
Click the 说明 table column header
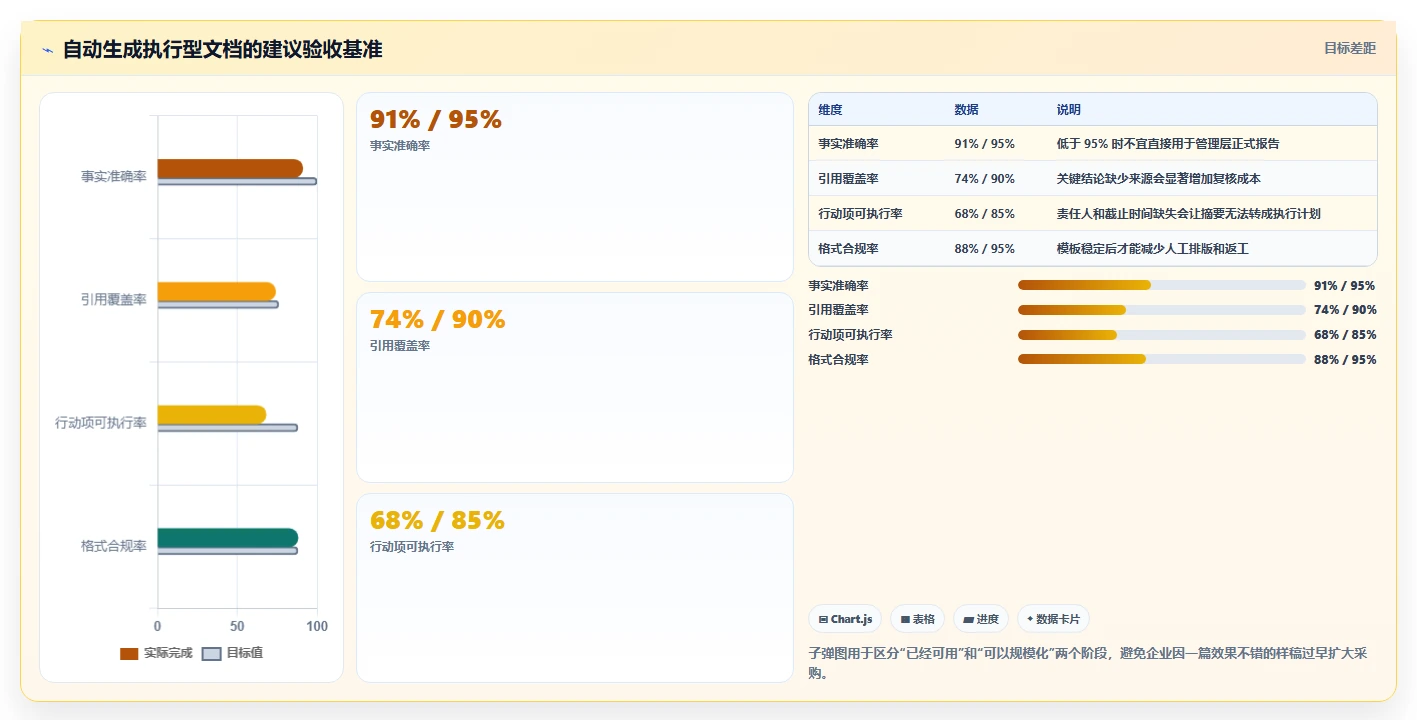point(1069,110)
